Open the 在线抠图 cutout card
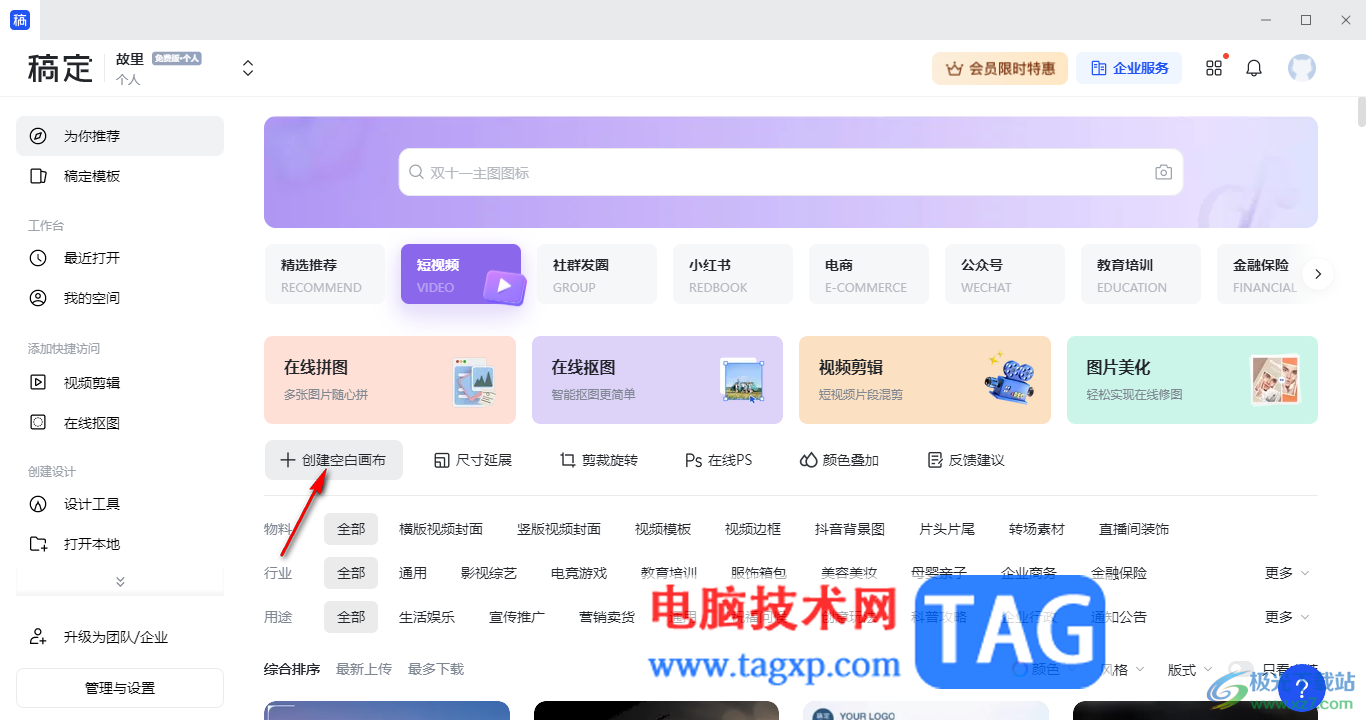Screen dimensions: 1366x720 657,380
